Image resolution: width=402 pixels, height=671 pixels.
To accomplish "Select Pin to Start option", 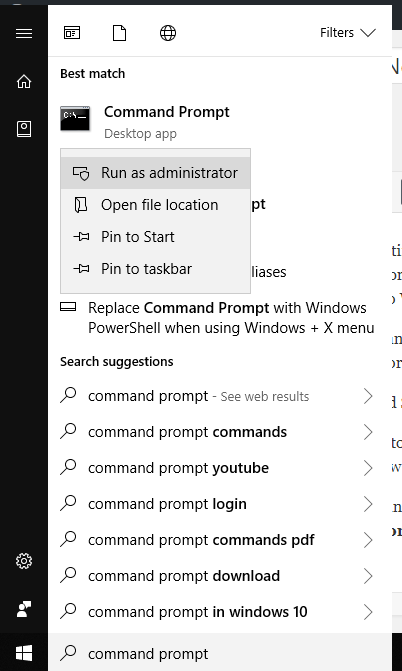I will coord(155,237).
